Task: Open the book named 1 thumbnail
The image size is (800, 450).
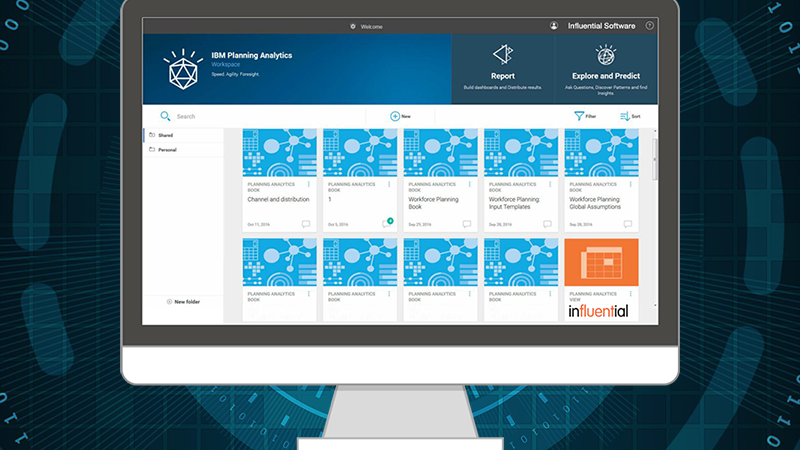Action: 360,153
